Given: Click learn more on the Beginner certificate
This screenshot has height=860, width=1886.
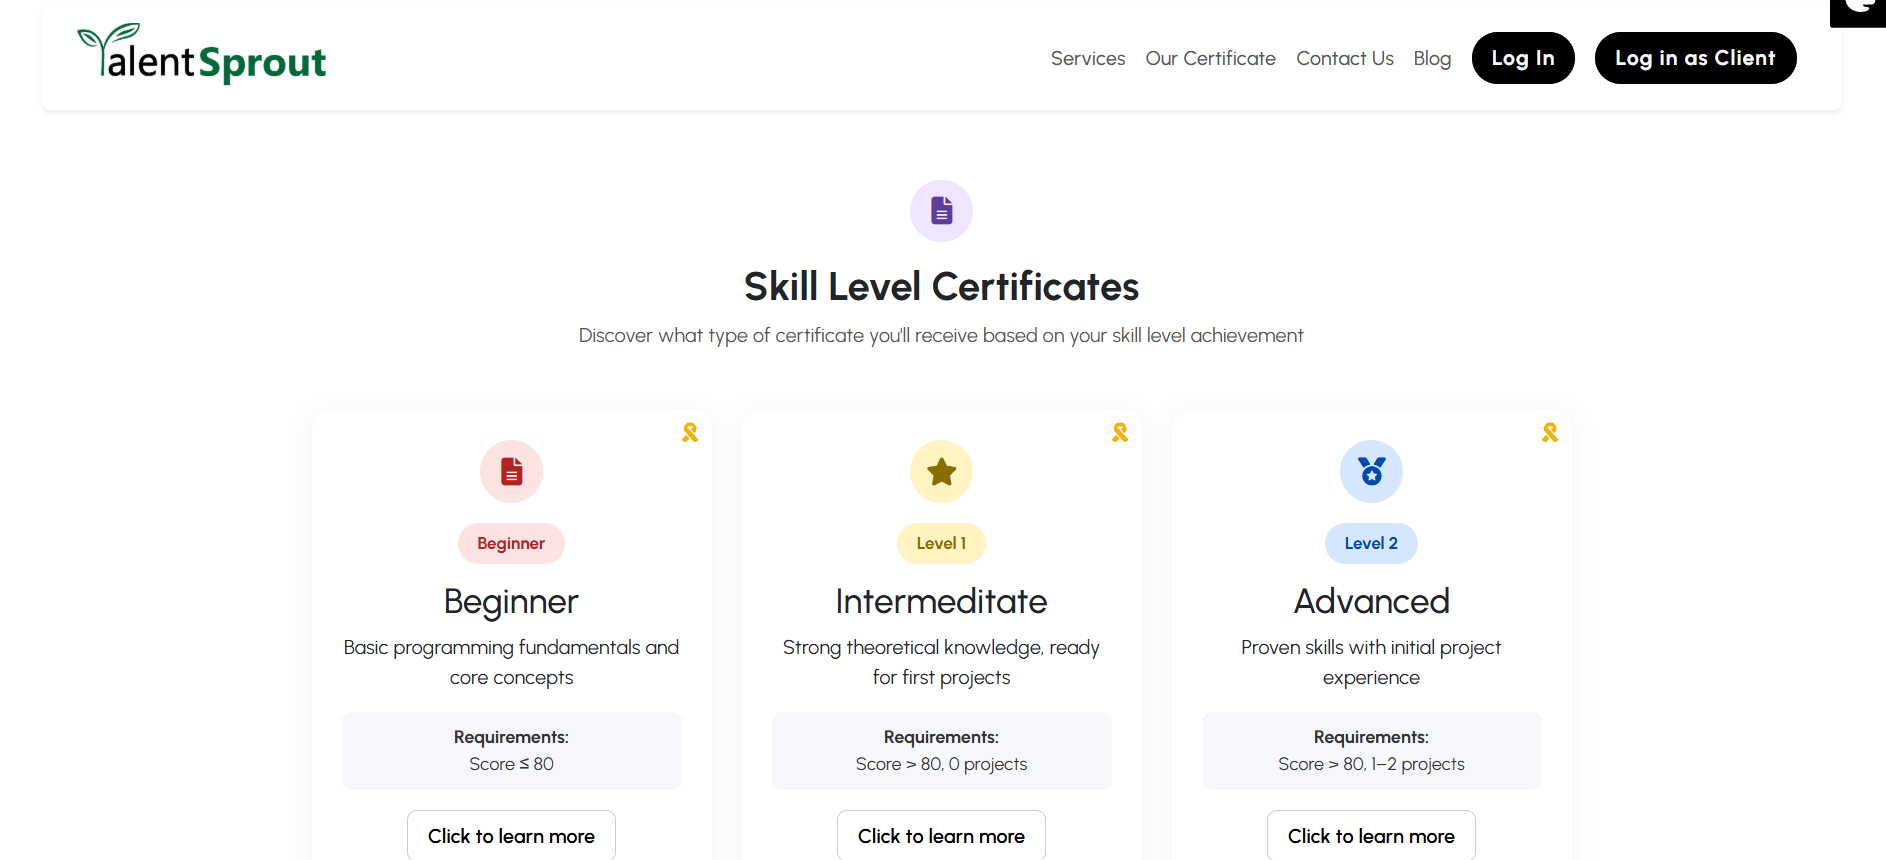Looking at the screenshot, I should [x=511, y=835].
